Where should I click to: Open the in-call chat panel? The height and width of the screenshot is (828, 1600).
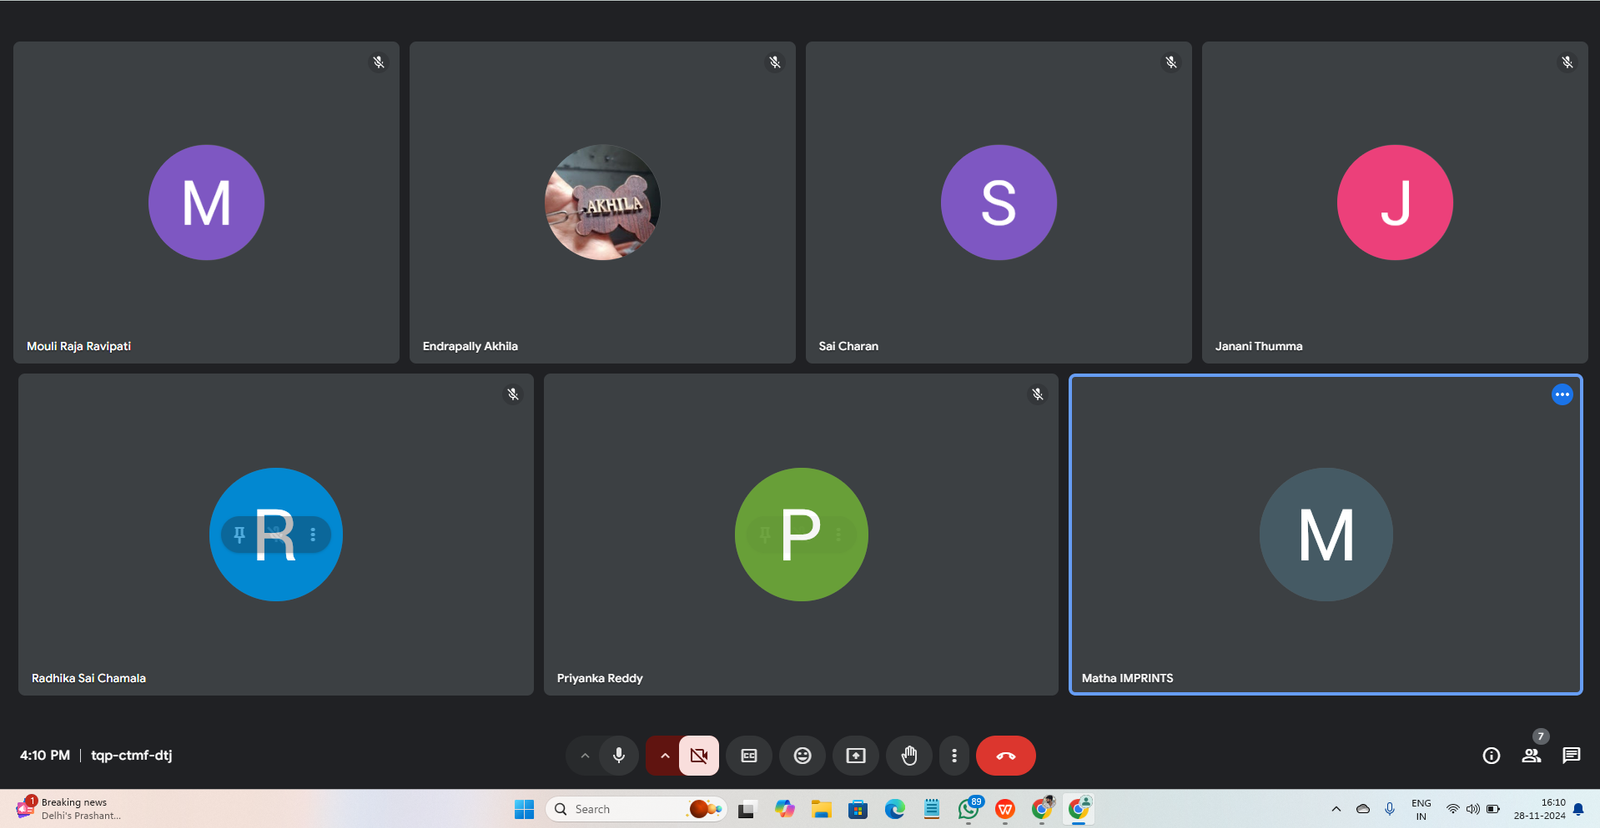[1571, 756]
